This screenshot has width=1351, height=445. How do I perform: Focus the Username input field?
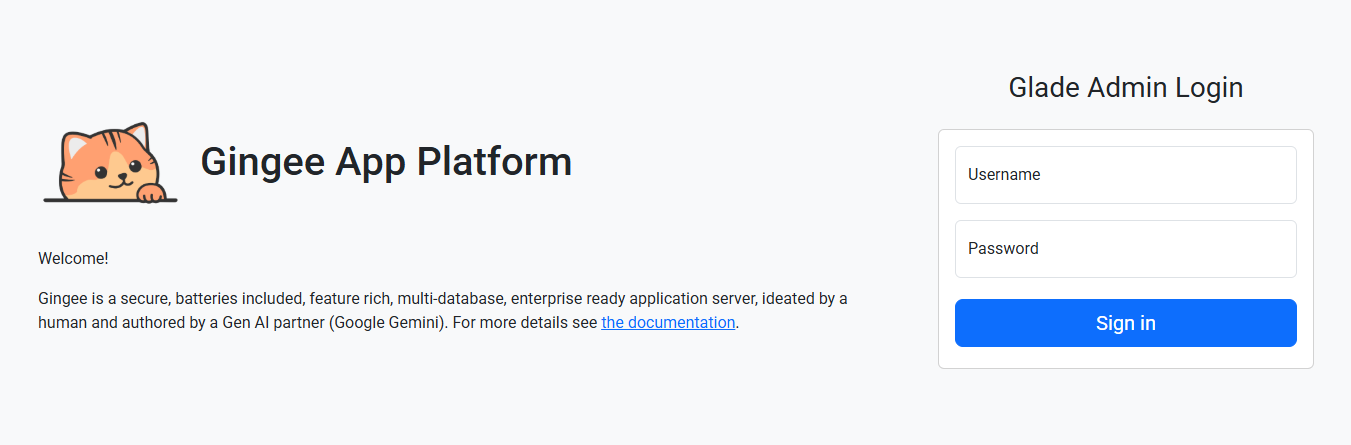1125,175
